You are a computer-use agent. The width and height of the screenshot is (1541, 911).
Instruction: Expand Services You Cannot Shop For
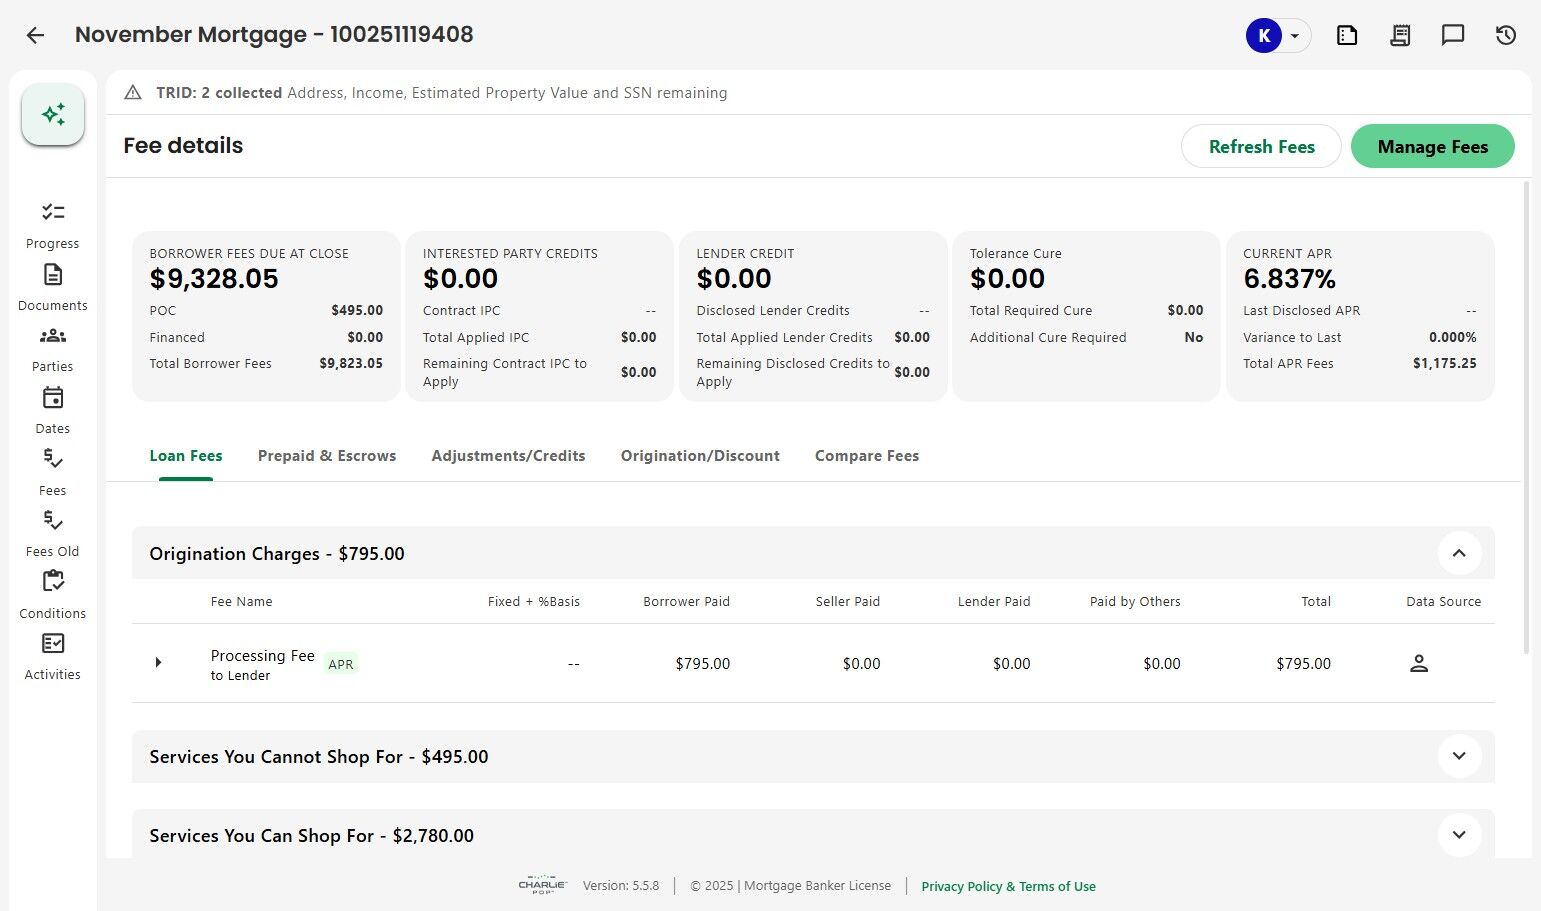[x=1458, y=756]
